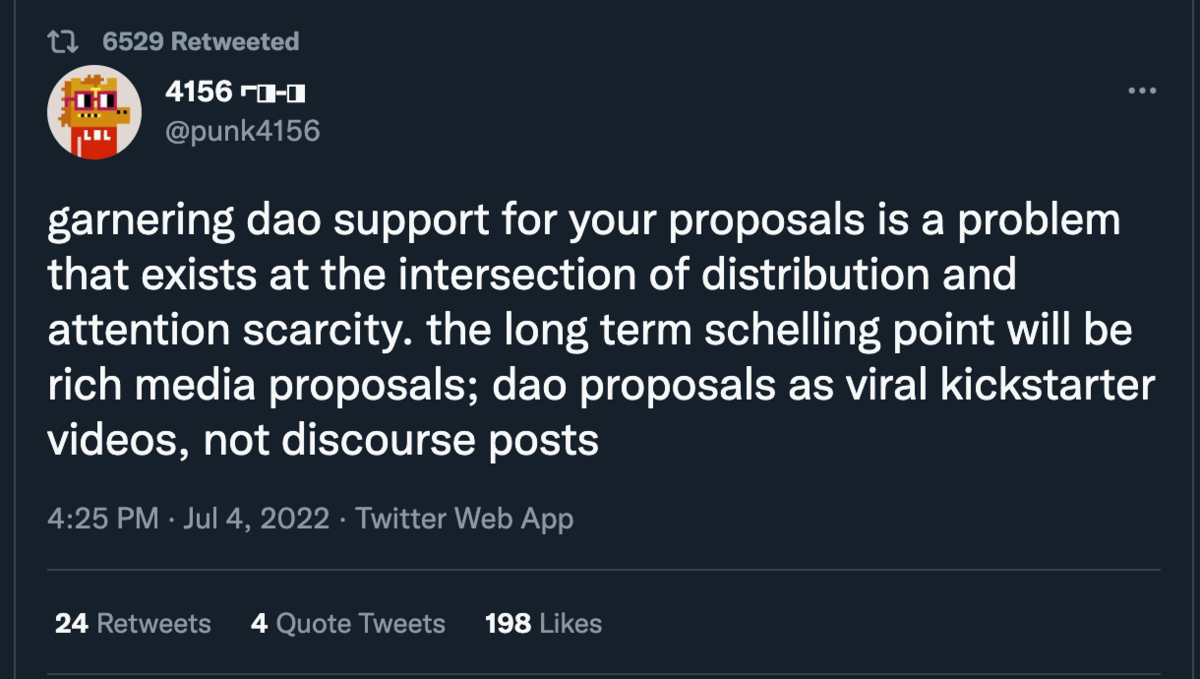This screenshot has height=679, width=1200.
Task: Open the 'Twitter Web App' source link
Action: coord(464,518)
